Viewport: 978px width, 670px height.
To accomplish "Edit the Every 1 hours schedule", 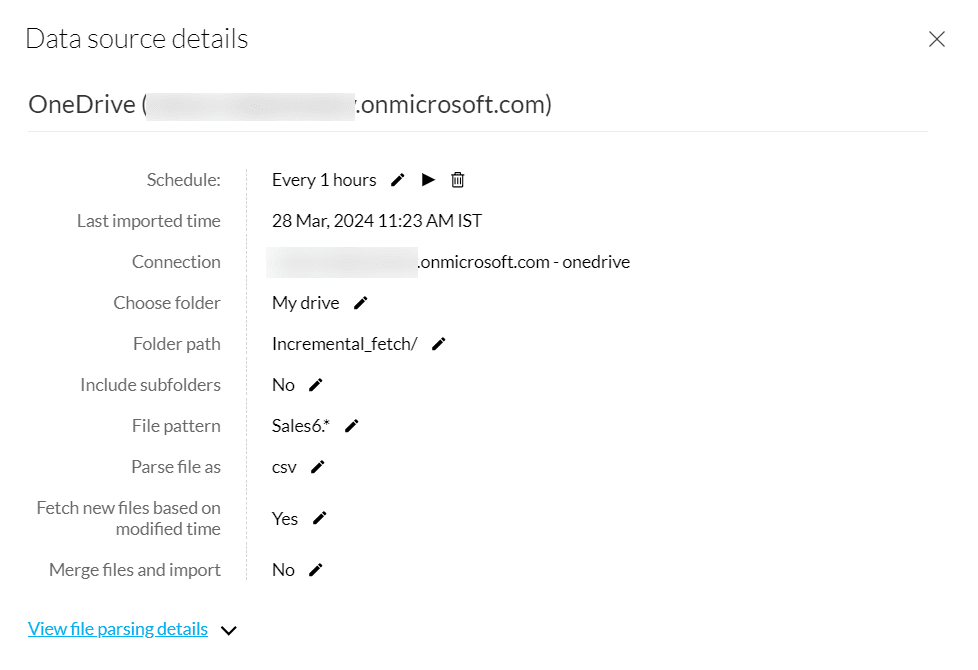I will click(398, 180).
